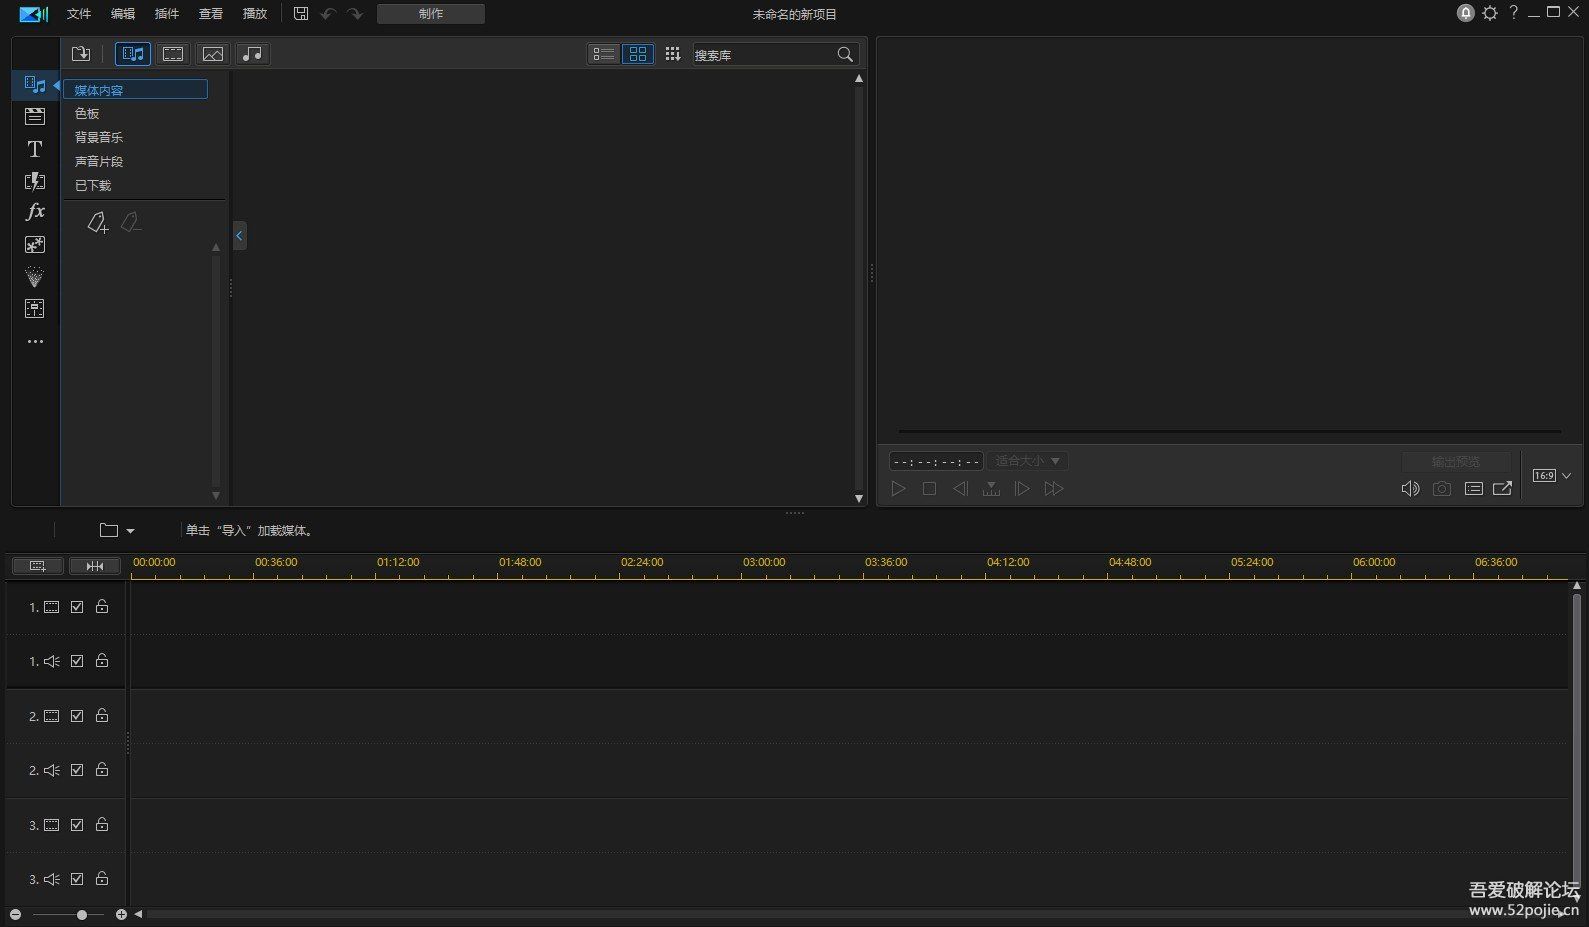The image size is (1589, 927).
Task: Click the 制作 button
Action: pos(431,14)
